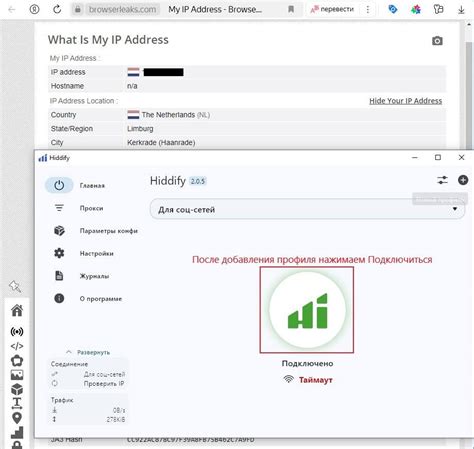Screen dimensions: 474x449
Task: Click the pin icon above sidebar
Action: [x=15, y=286]
